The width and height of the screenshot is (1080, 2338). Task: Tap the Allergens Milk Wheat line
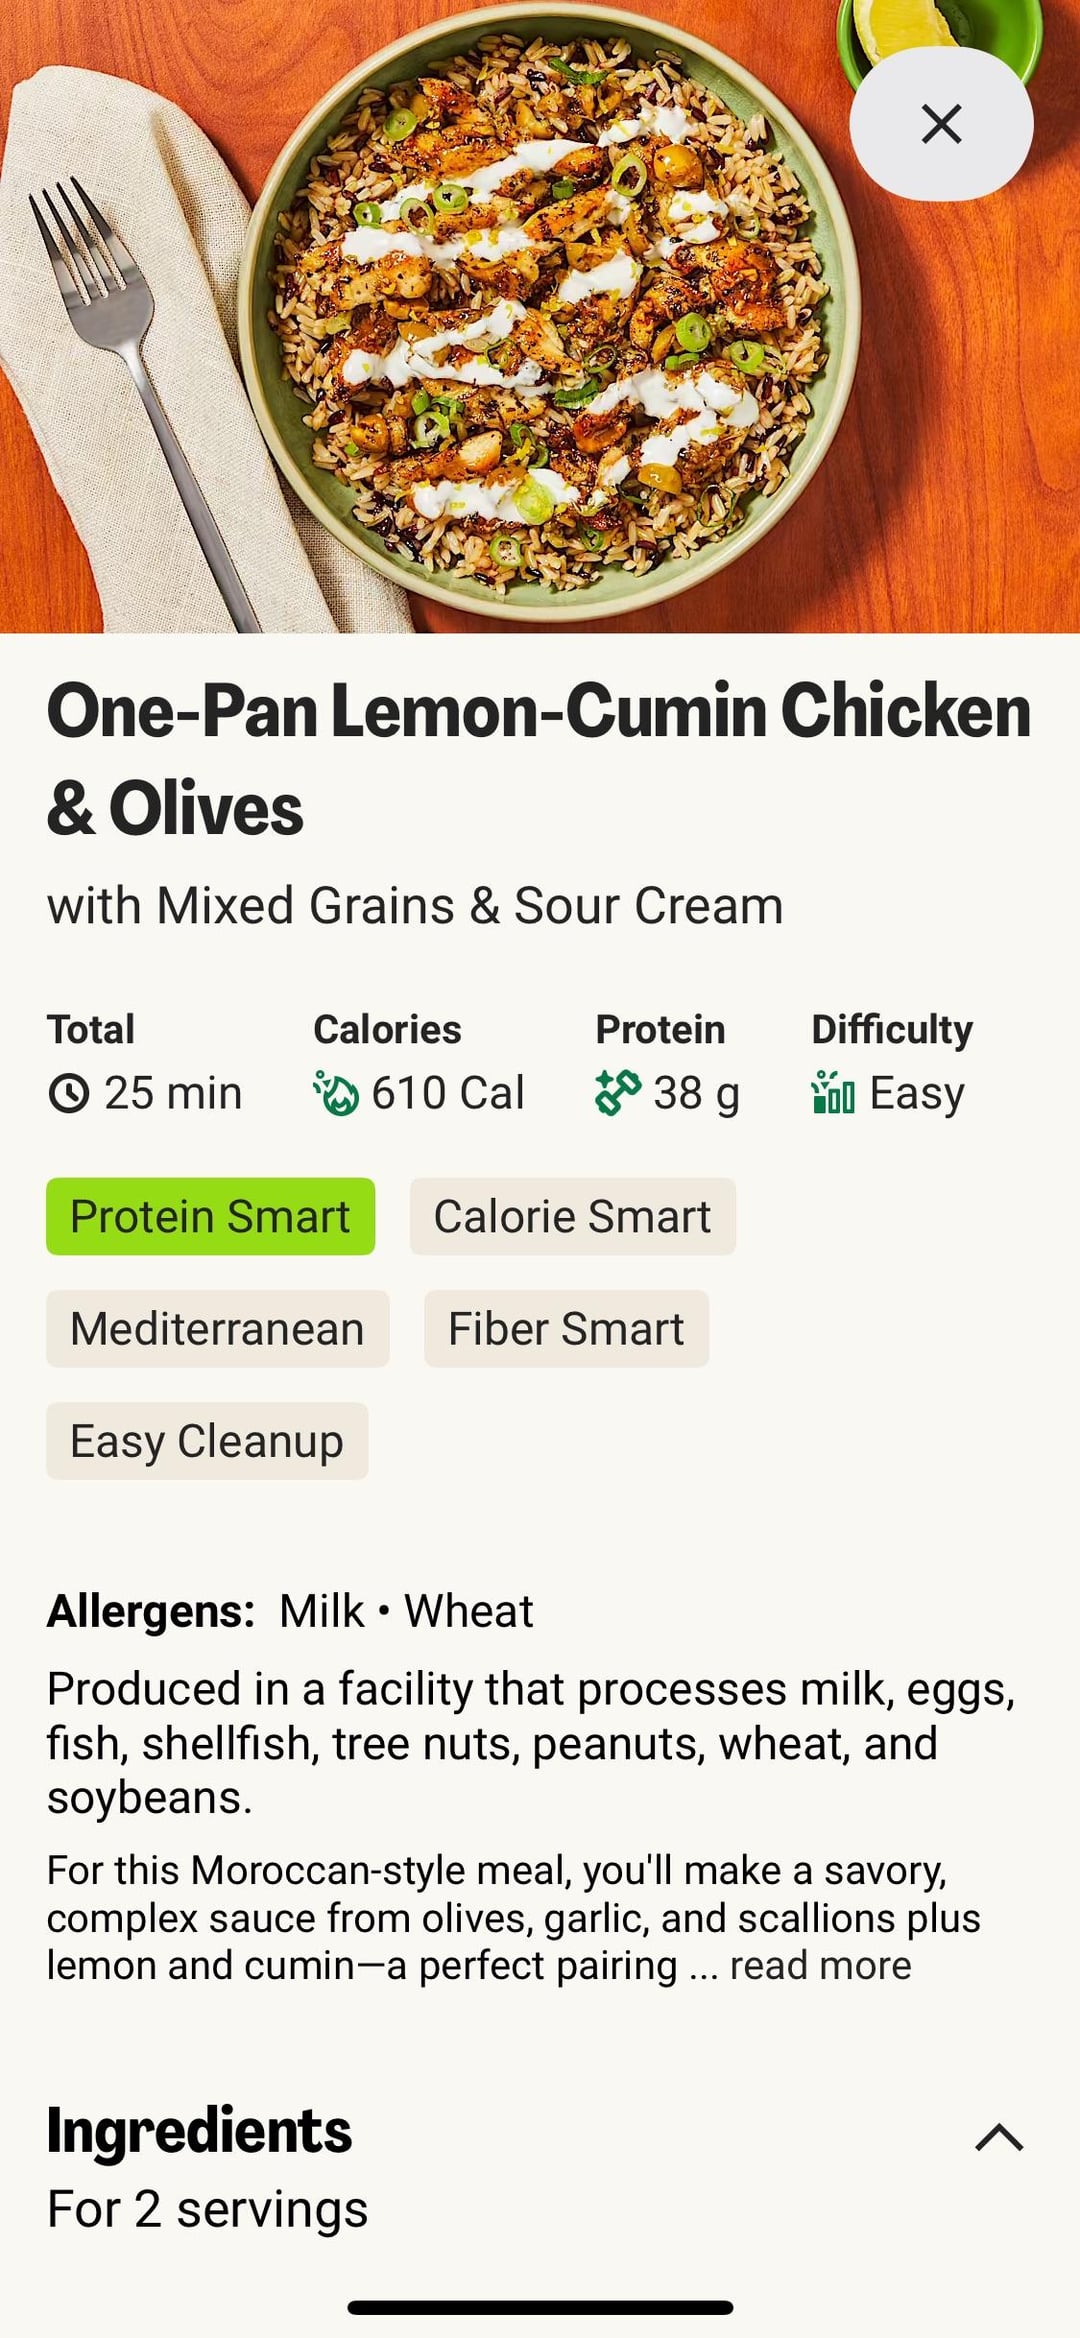290,1611
